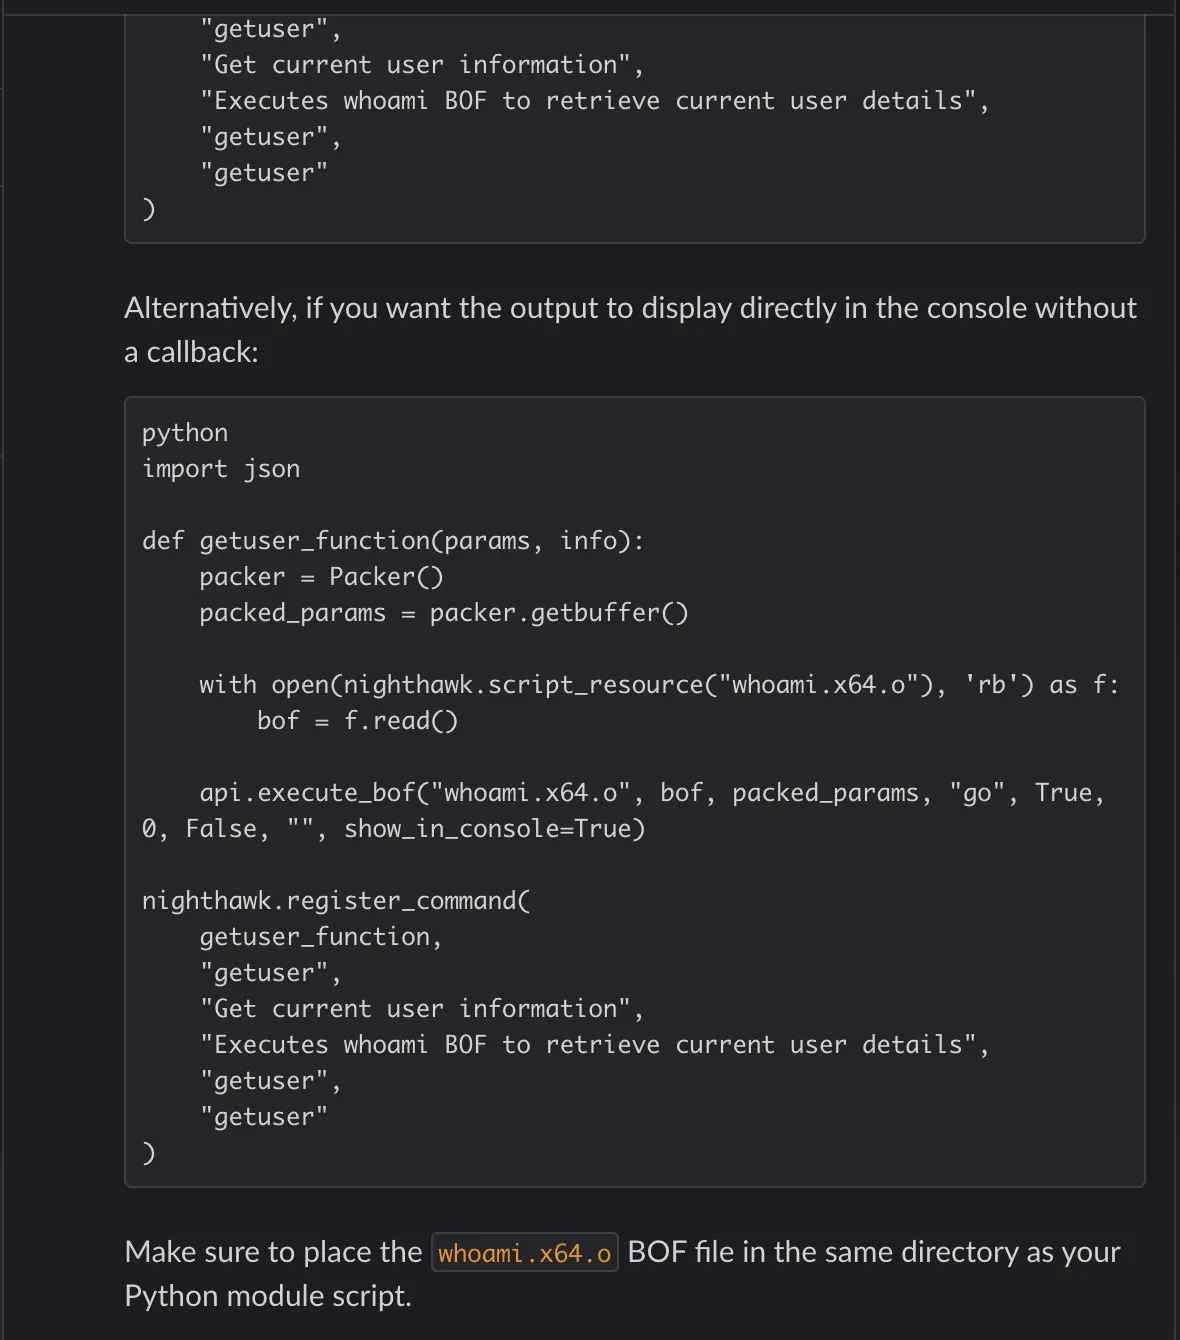The width and height of the screenshot is (1180, 1340).
Task: Click the orange whoami.x64.o inline code
Action: pos(524,1253)
